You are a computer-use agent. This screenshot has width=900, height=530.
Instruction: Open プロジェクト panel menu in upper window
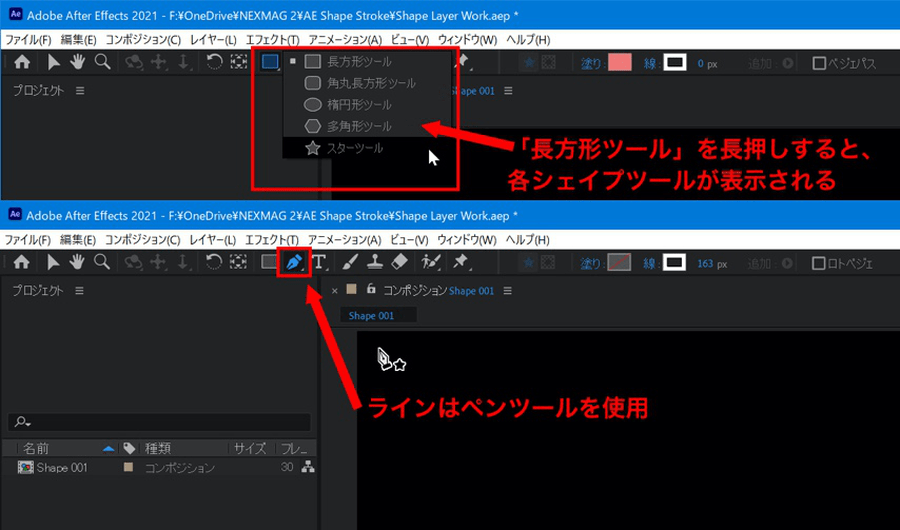point(80,91)
